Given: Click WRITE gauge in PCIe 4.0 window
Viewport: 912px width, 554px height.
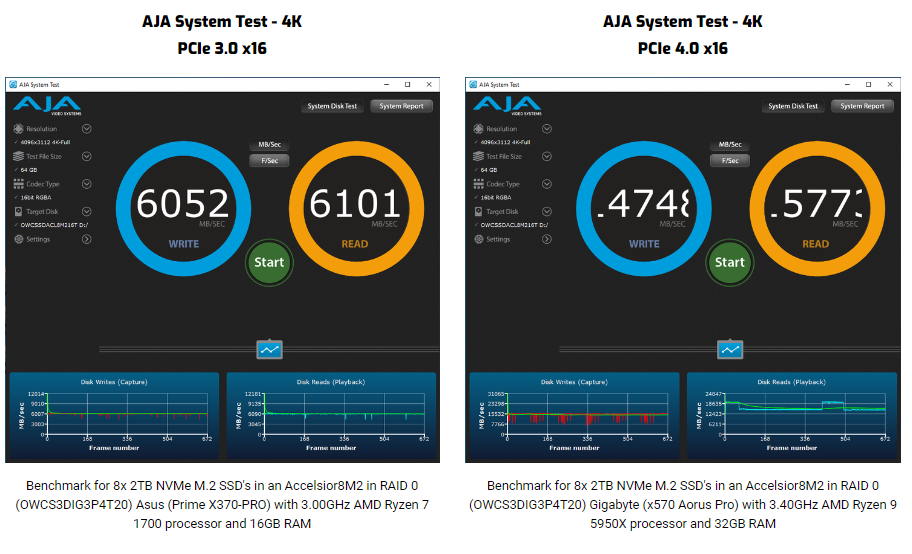Looking at the screenshot, I should (x=644, y=208).
